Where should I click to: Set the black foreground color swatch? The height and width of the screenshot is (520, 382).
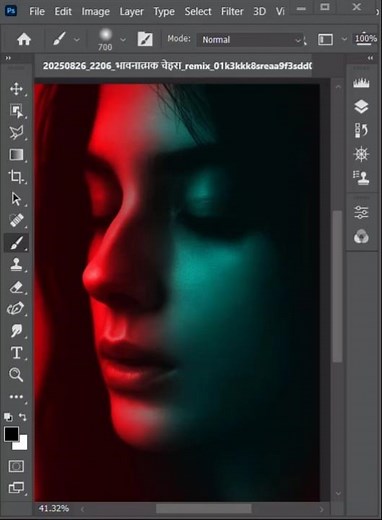coord(11,434)
